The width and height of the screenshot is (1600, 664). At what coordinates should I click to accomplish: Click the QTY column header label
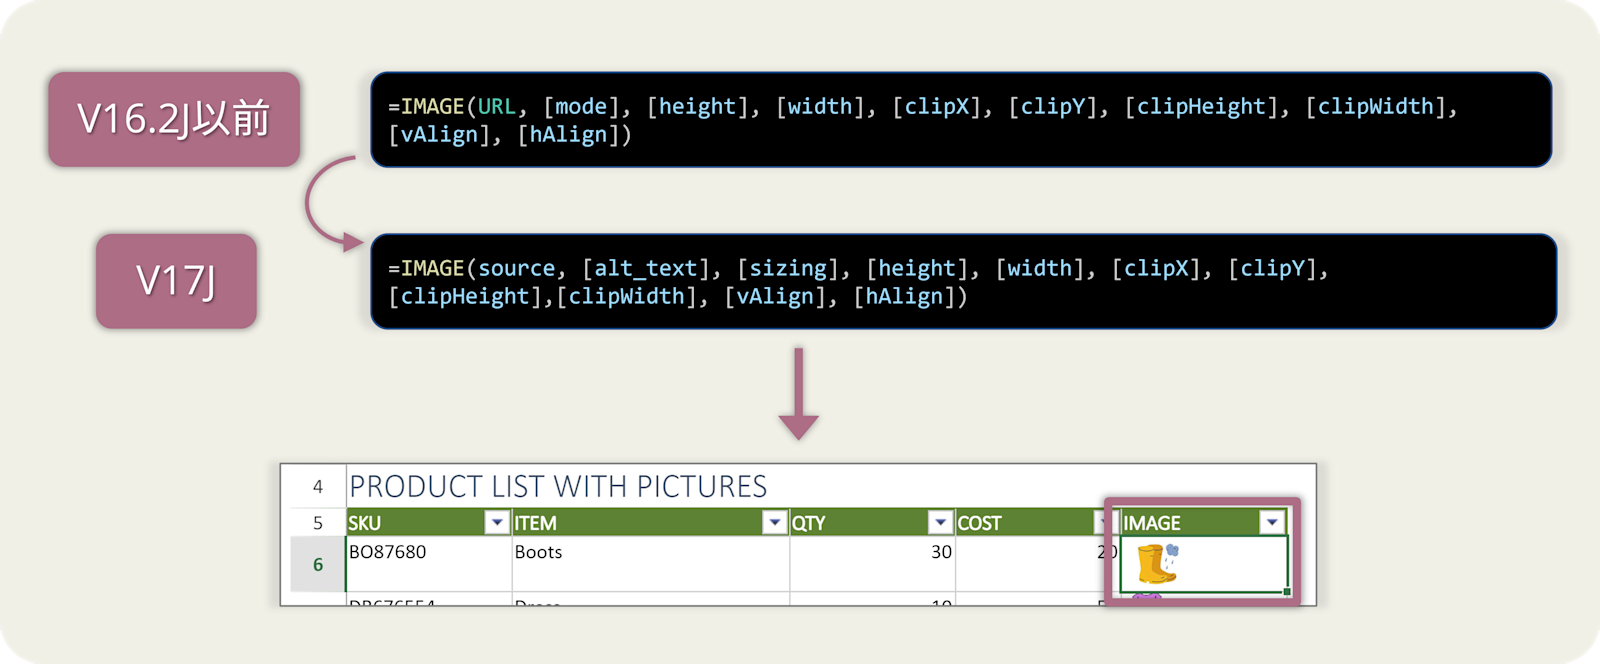(808, 523)
